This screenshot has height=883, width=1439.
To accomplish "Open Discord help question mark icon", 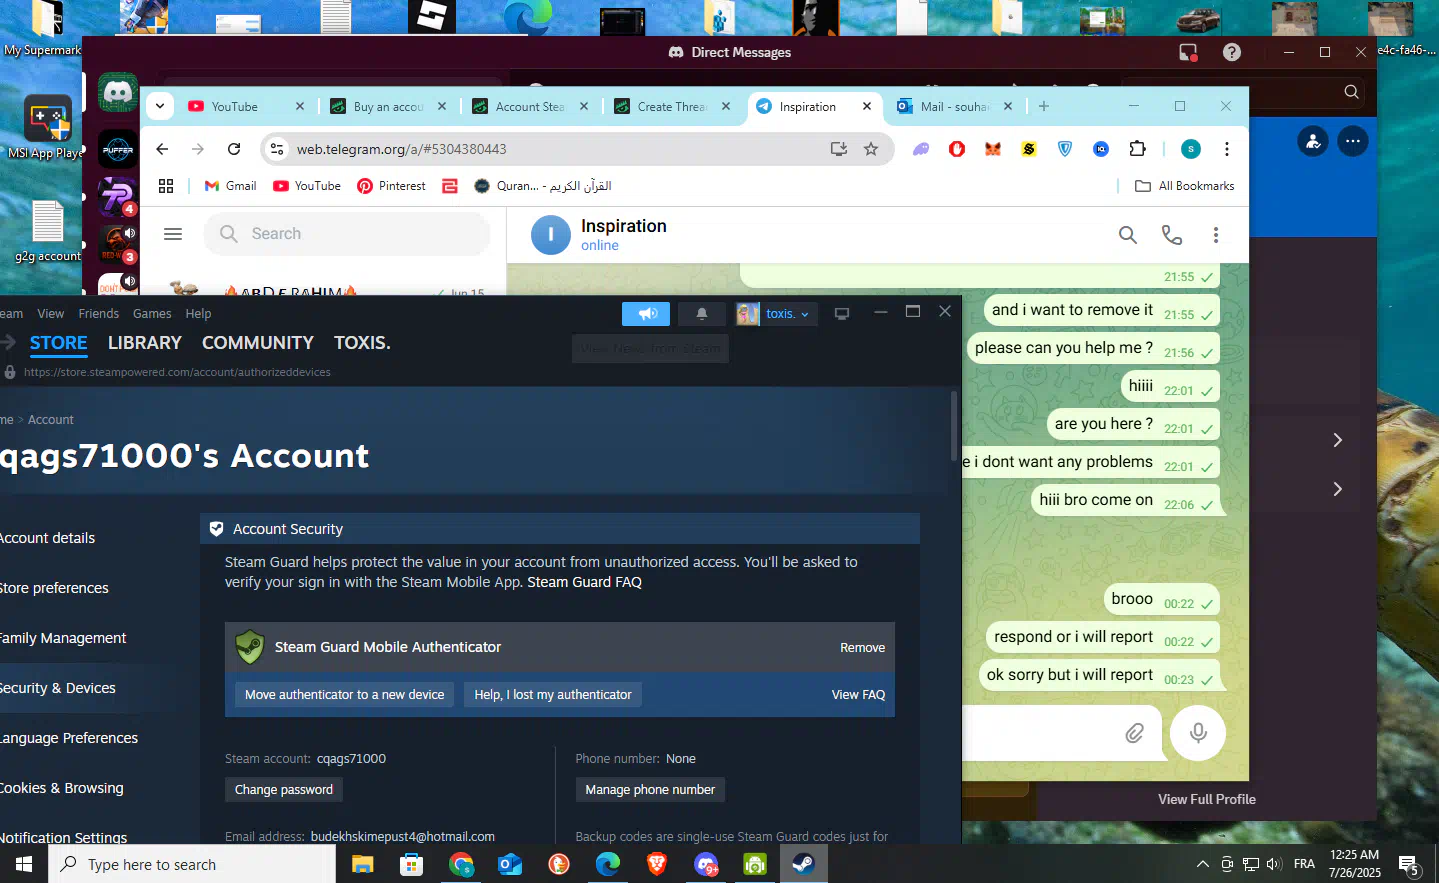I will pos(1232,52).
